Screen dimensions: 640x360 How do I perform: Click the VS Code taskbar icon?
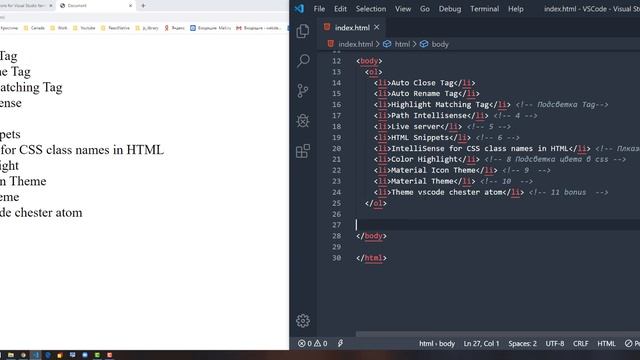tap(36, 355)
